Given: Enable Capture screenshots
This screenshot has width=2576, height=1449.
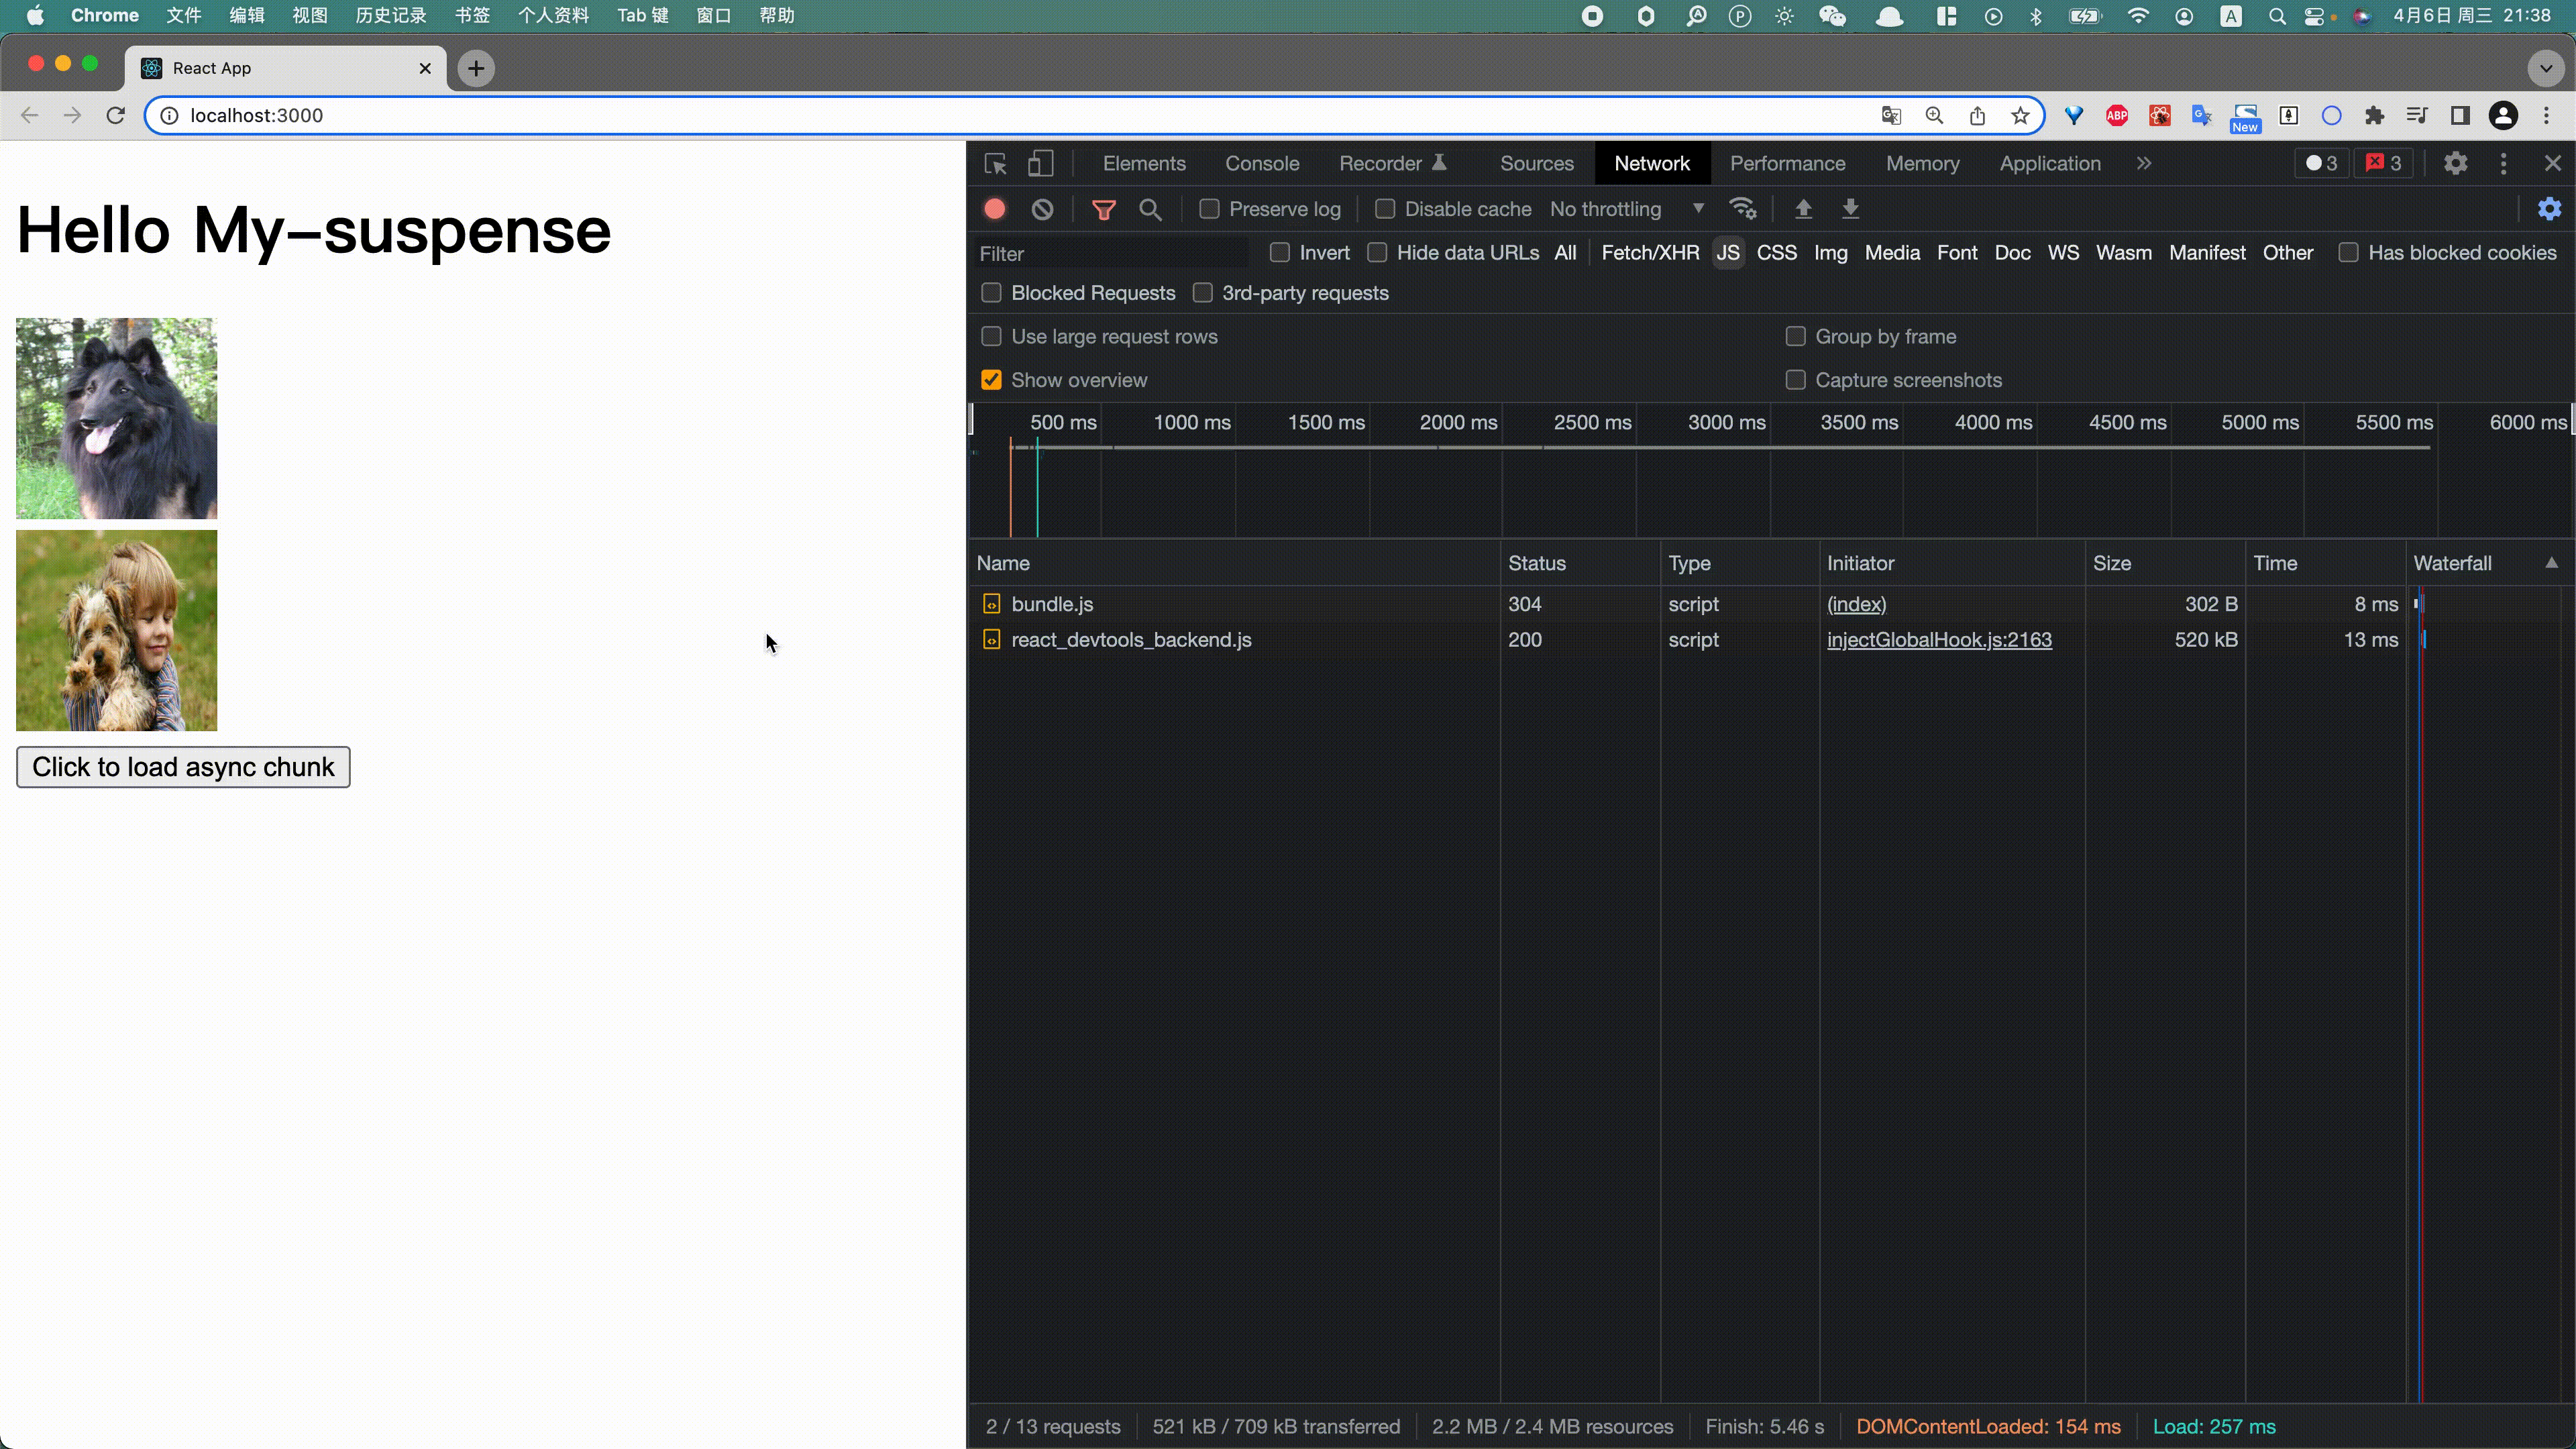Looking at the screenshot, I should 1796,380.
